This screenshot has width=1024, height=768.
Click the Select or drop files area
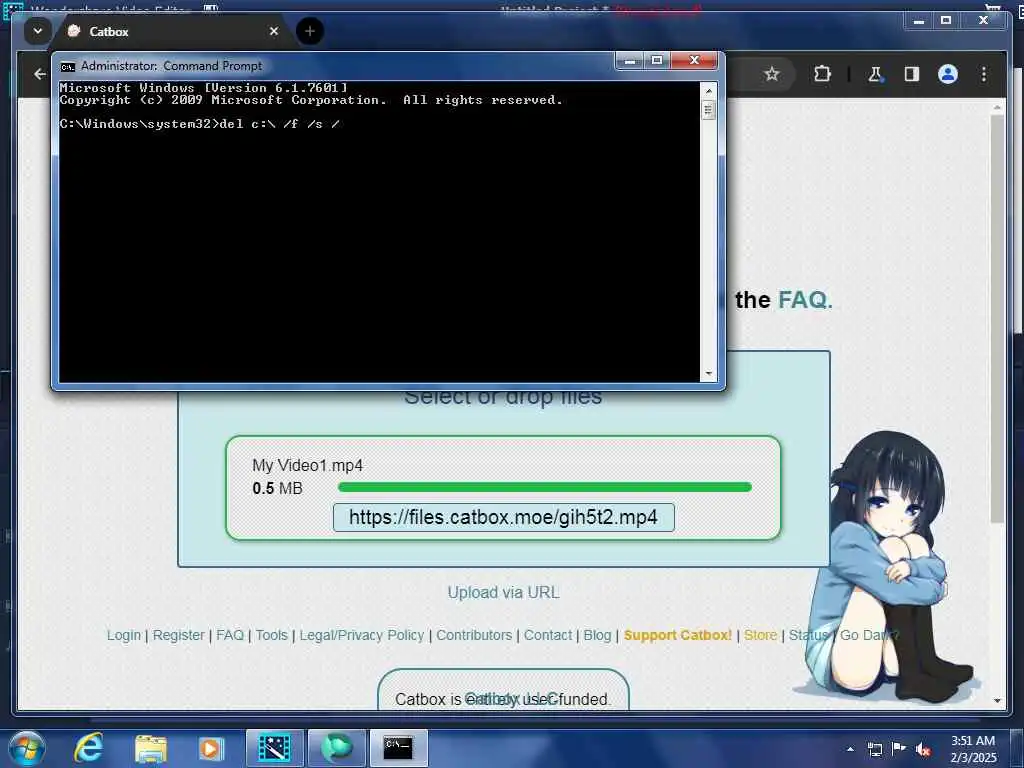click(x=503, y=396)
